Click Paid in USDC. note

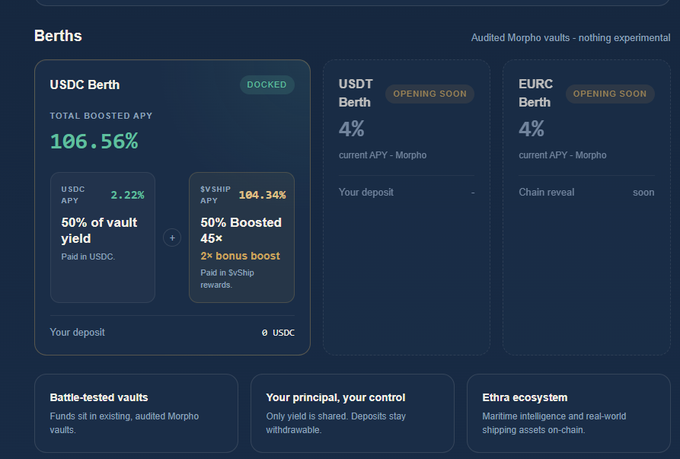point(88,256)
